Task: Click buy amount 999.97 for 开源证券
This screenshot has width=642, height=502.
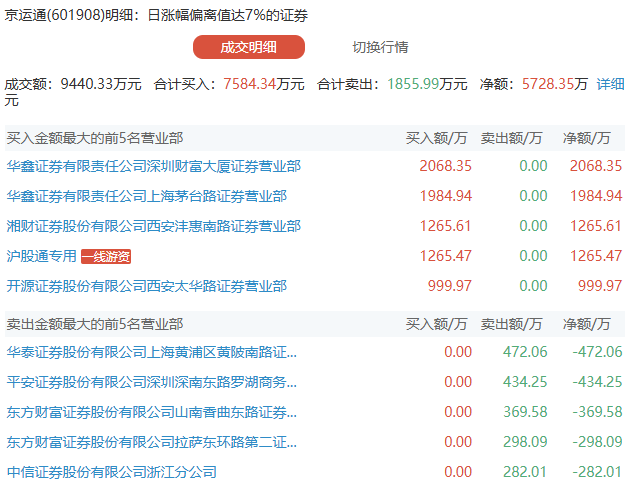Action: click(450, 286)
